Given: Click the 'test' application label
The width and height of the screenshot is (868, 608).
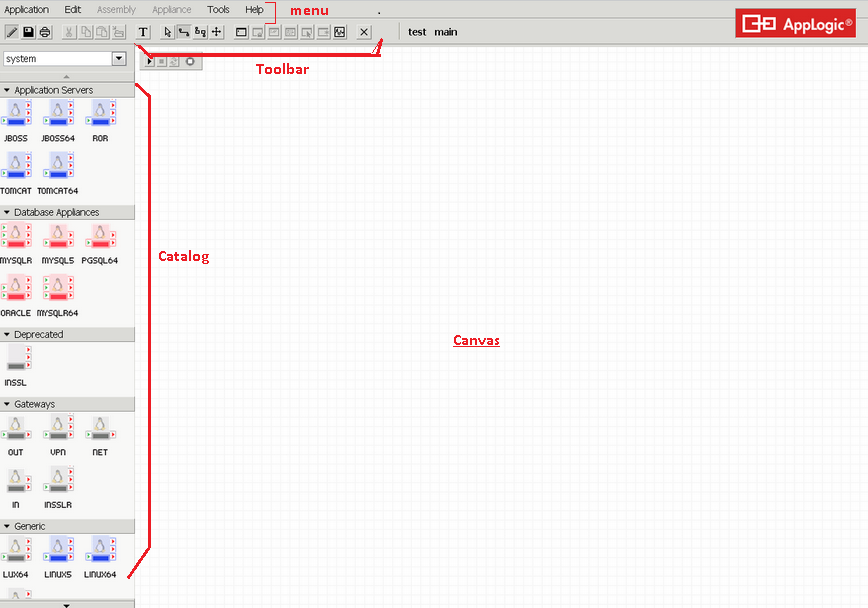Looking at the screenshot, I should (417, 32).
